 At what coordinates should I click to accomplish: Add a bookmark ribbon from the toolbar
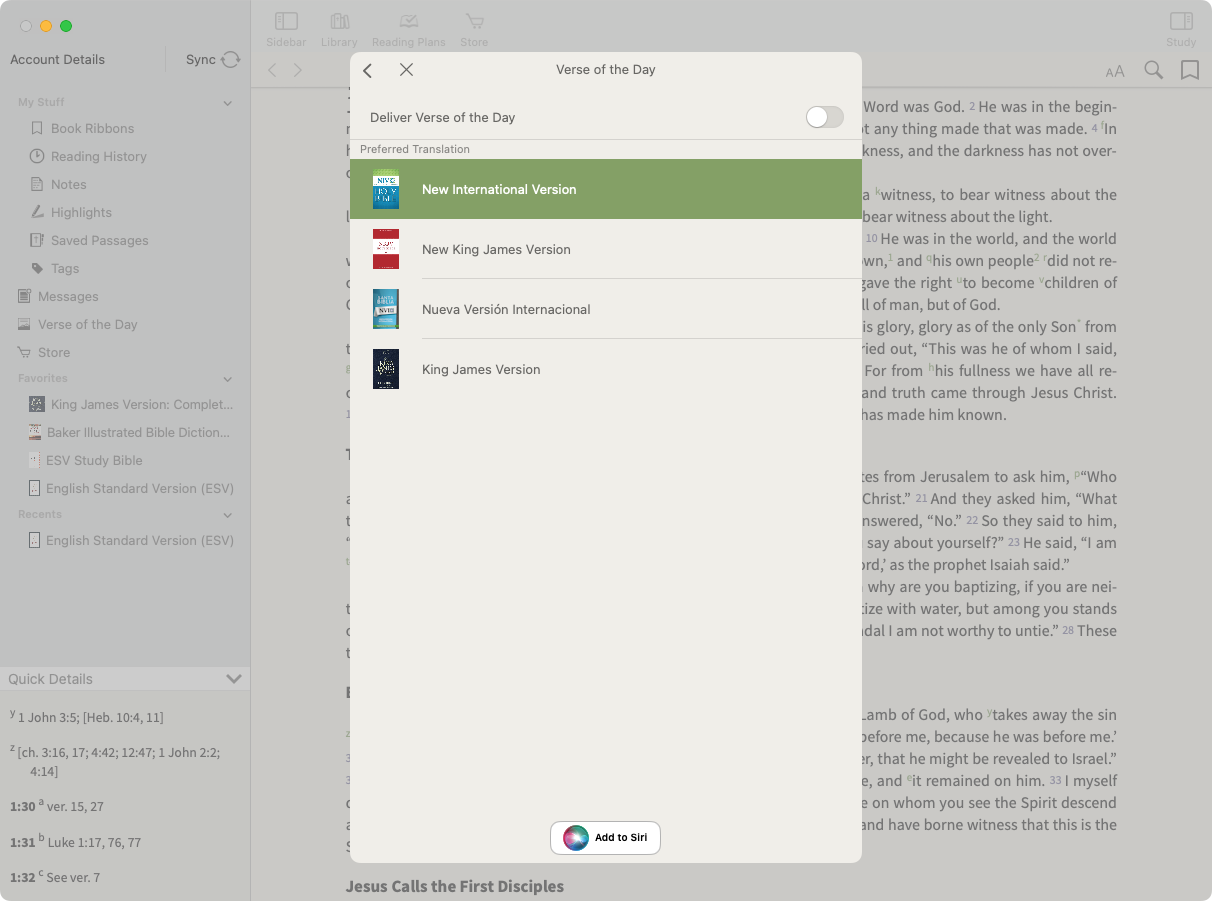click(x=1190, y=70)
